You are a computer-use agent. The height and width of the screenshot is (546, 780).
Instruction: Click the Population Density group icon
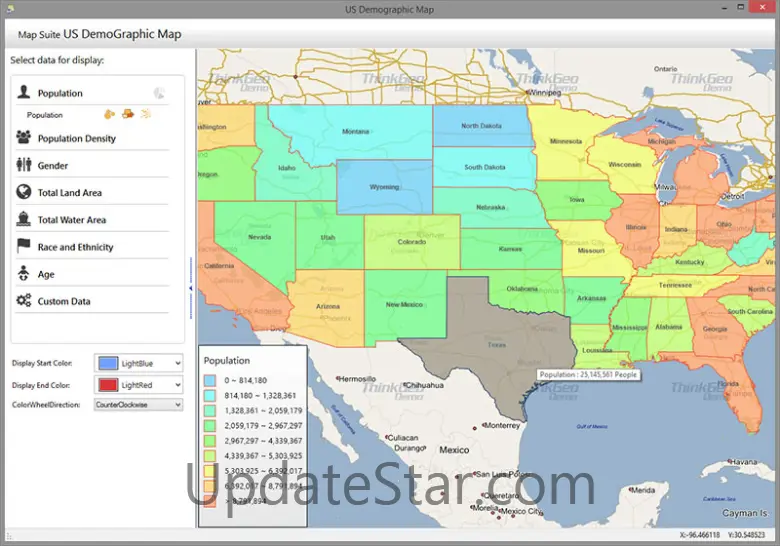click(23, 137)
